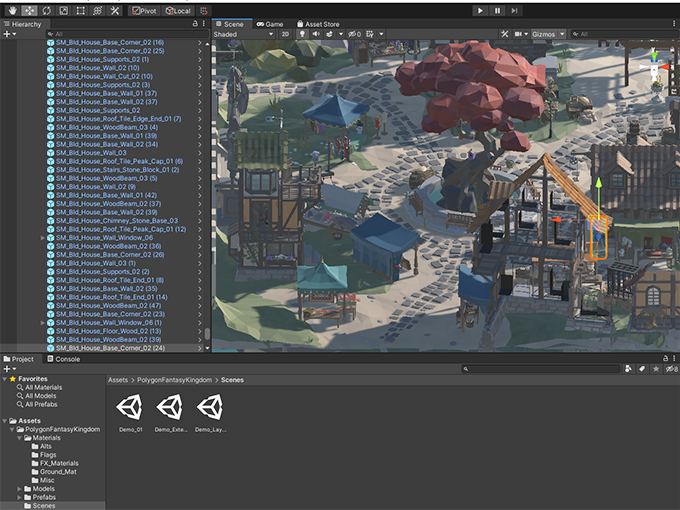Toggle scene lighting bulb
Image resolution: width=680 pixels, height=510 pixels.
pyautogui.click(x=302, y=34)
